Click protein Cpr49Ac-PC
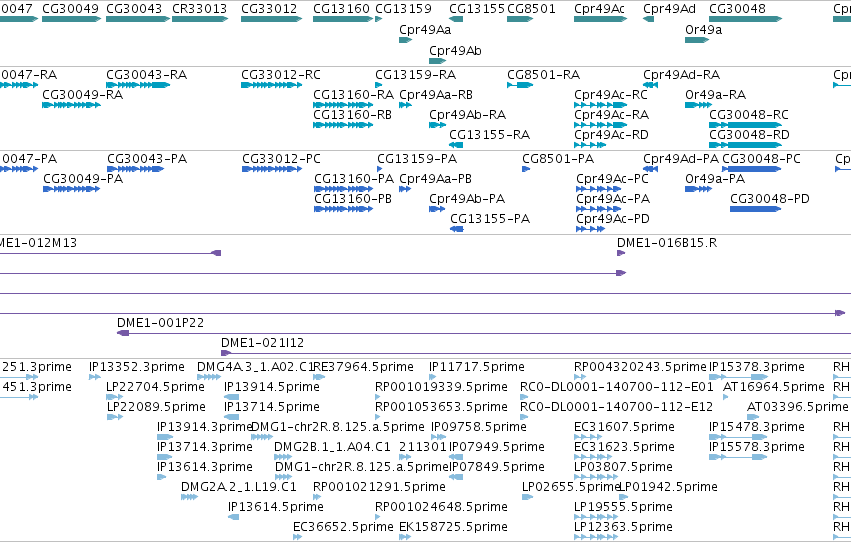Screen dimensions: 851x542 click(599, 189)
